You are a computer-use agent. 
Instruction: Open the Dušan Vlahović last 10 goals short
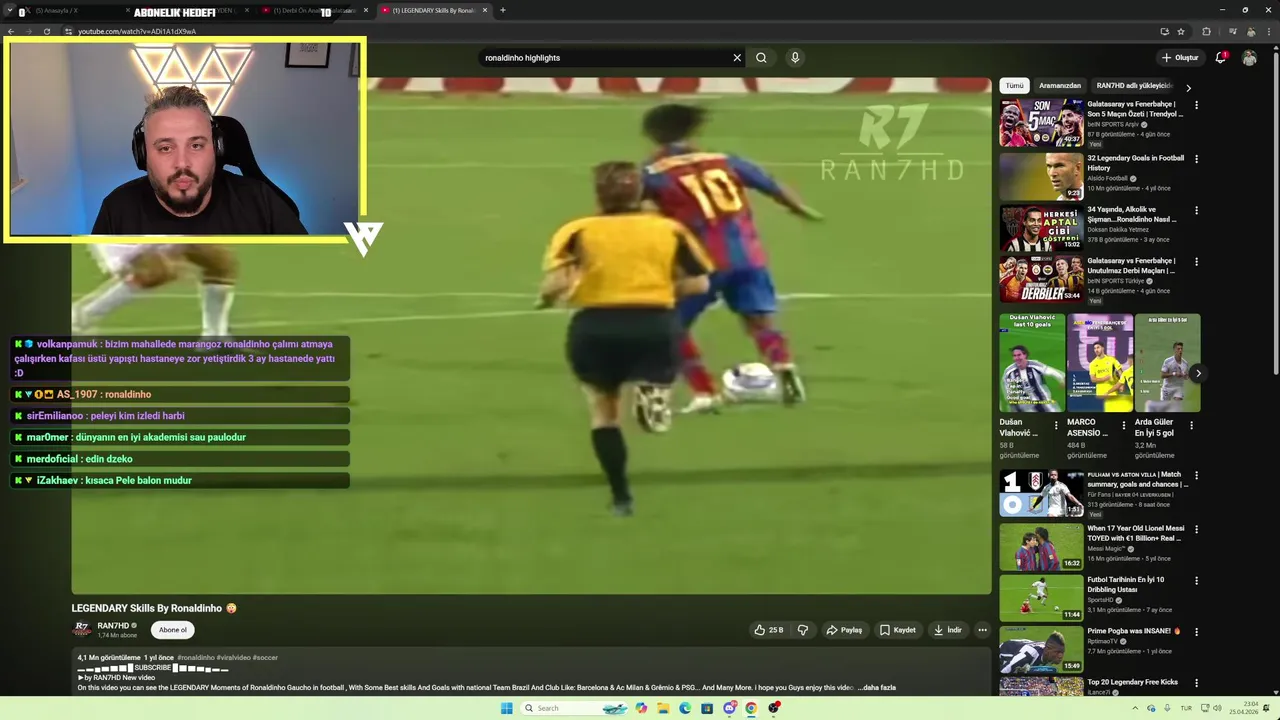click(x=1032, y=363)
